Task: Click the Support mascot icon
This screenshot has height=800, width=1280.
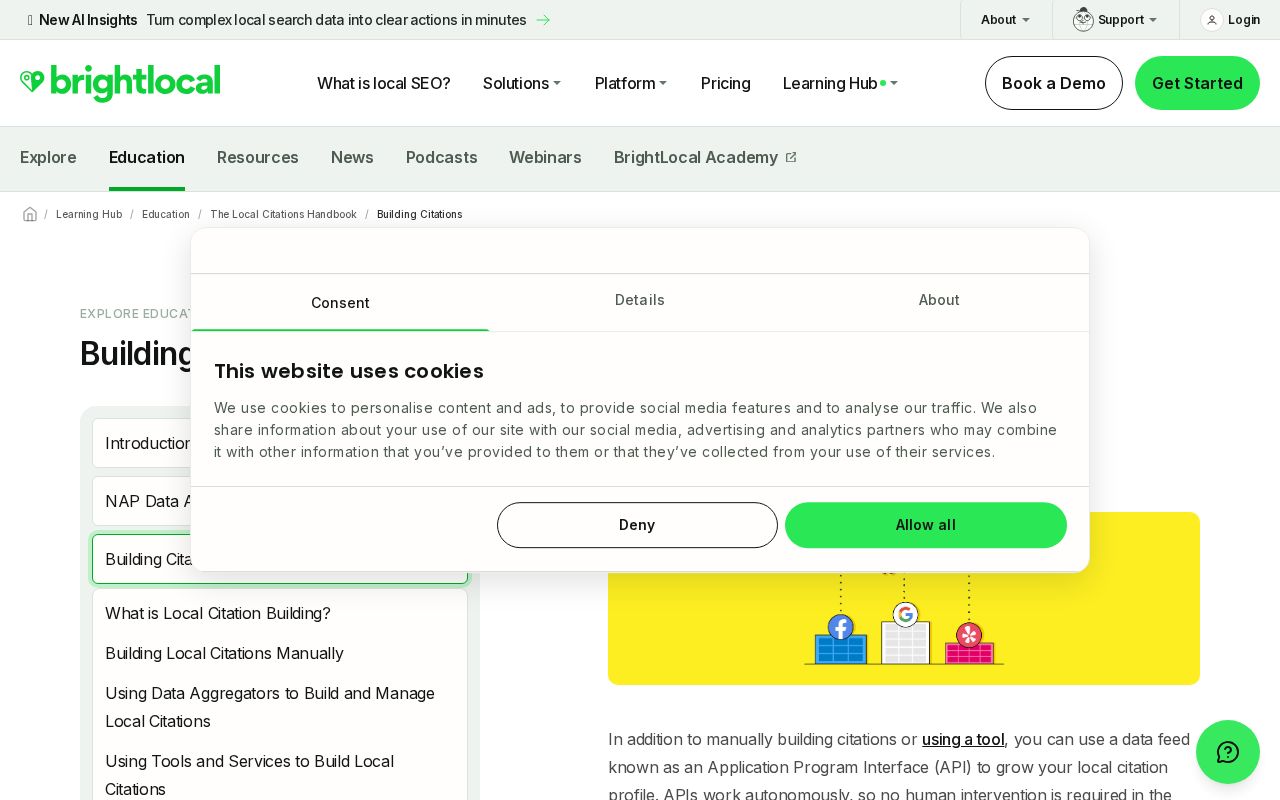Action: (1083, 20)
